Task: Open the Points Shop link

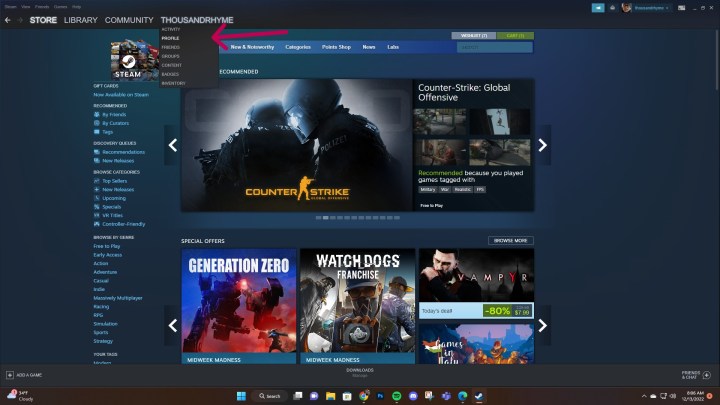Action: [336, 47]
